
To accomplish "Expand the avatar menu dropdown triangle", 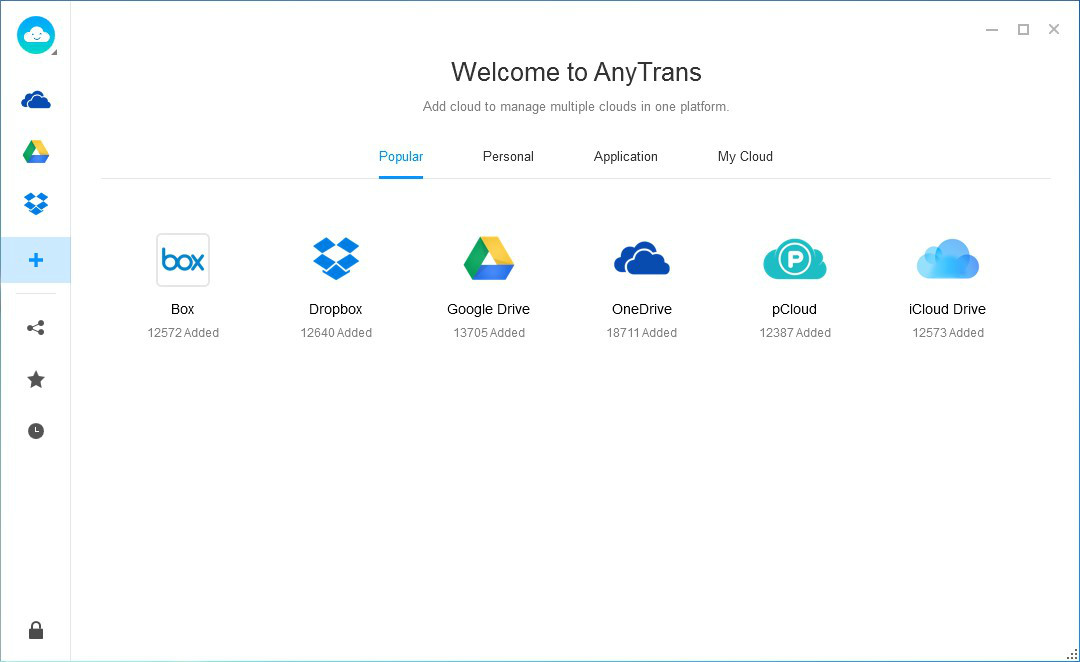I will 54,52.
